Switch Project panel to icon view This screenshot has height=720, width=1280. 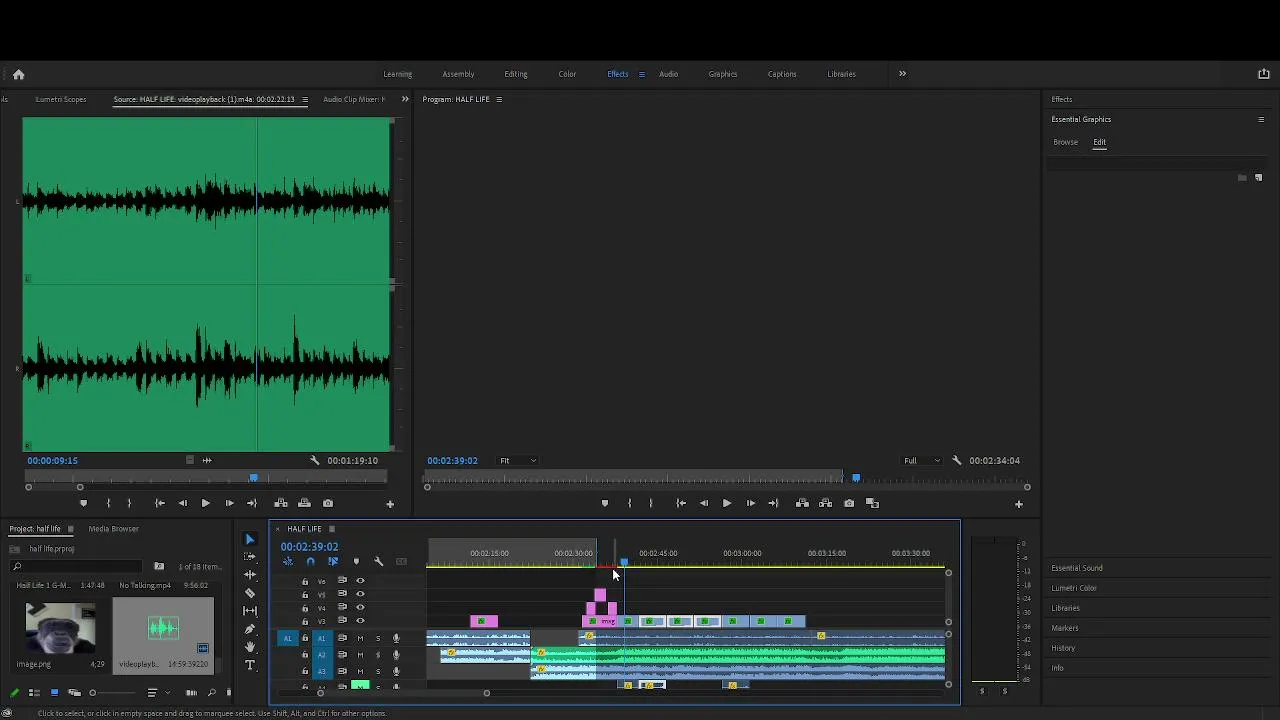[x=54, y=693]
